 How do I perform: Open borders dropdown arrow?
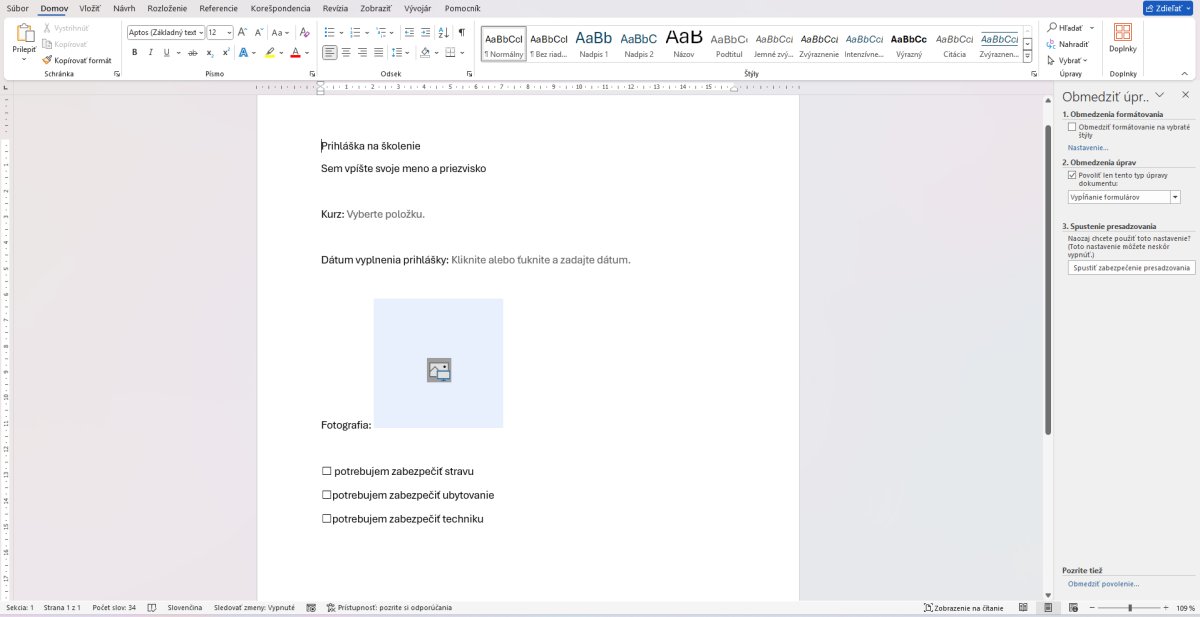(463, 52)
